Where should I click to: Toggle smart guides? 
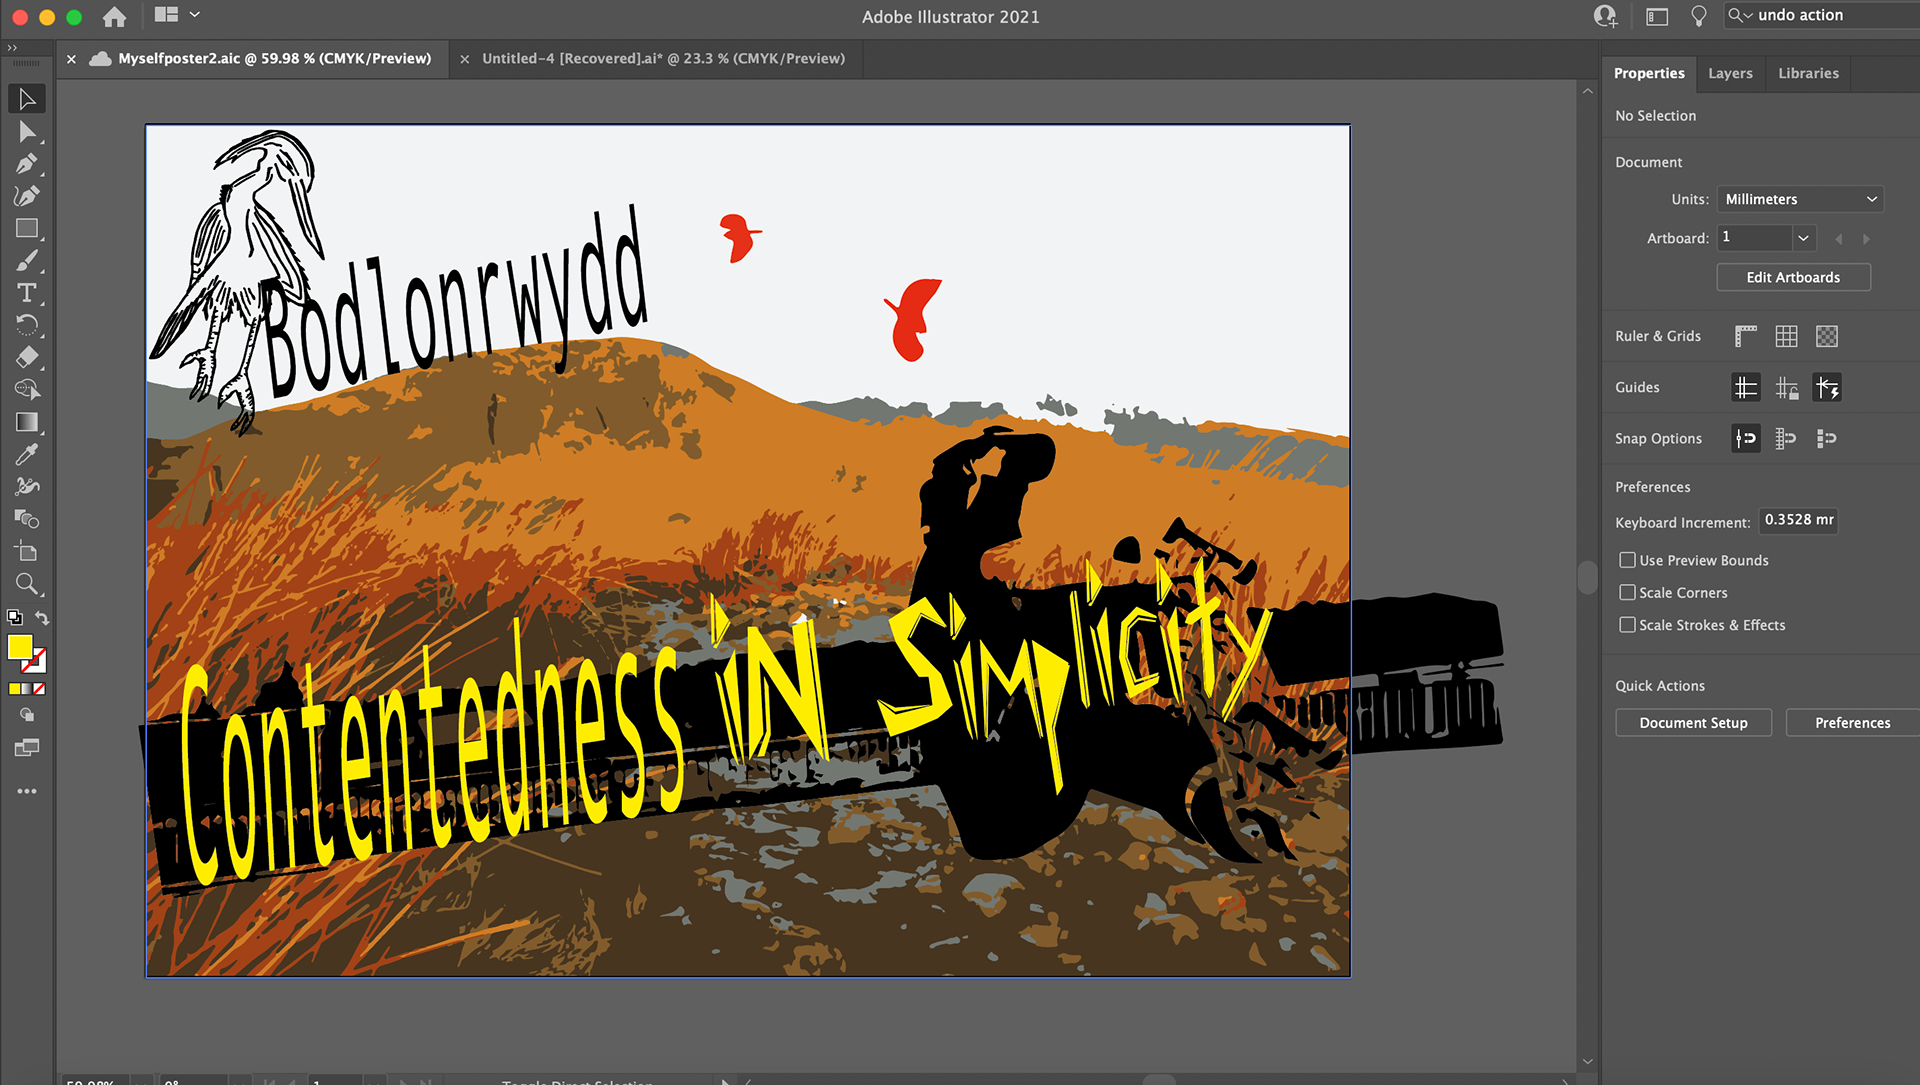click(1827, 387)
